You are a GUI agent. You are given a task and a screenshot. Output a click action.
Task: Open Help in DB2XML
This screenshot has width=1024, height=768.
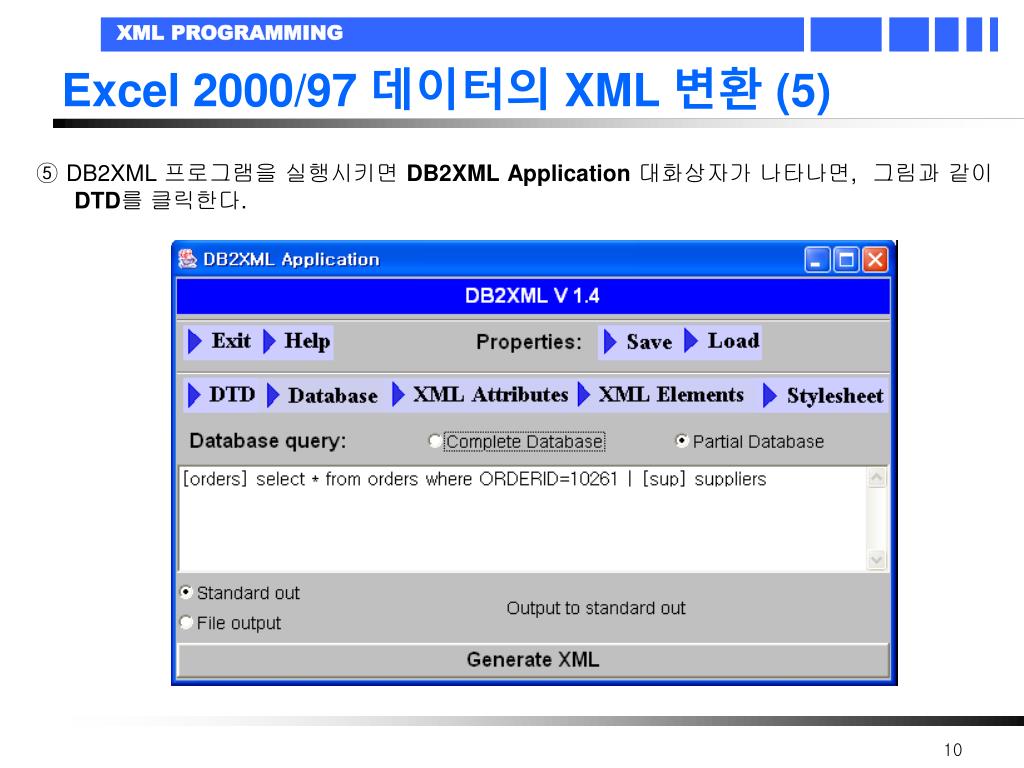(x=296, y=342)
